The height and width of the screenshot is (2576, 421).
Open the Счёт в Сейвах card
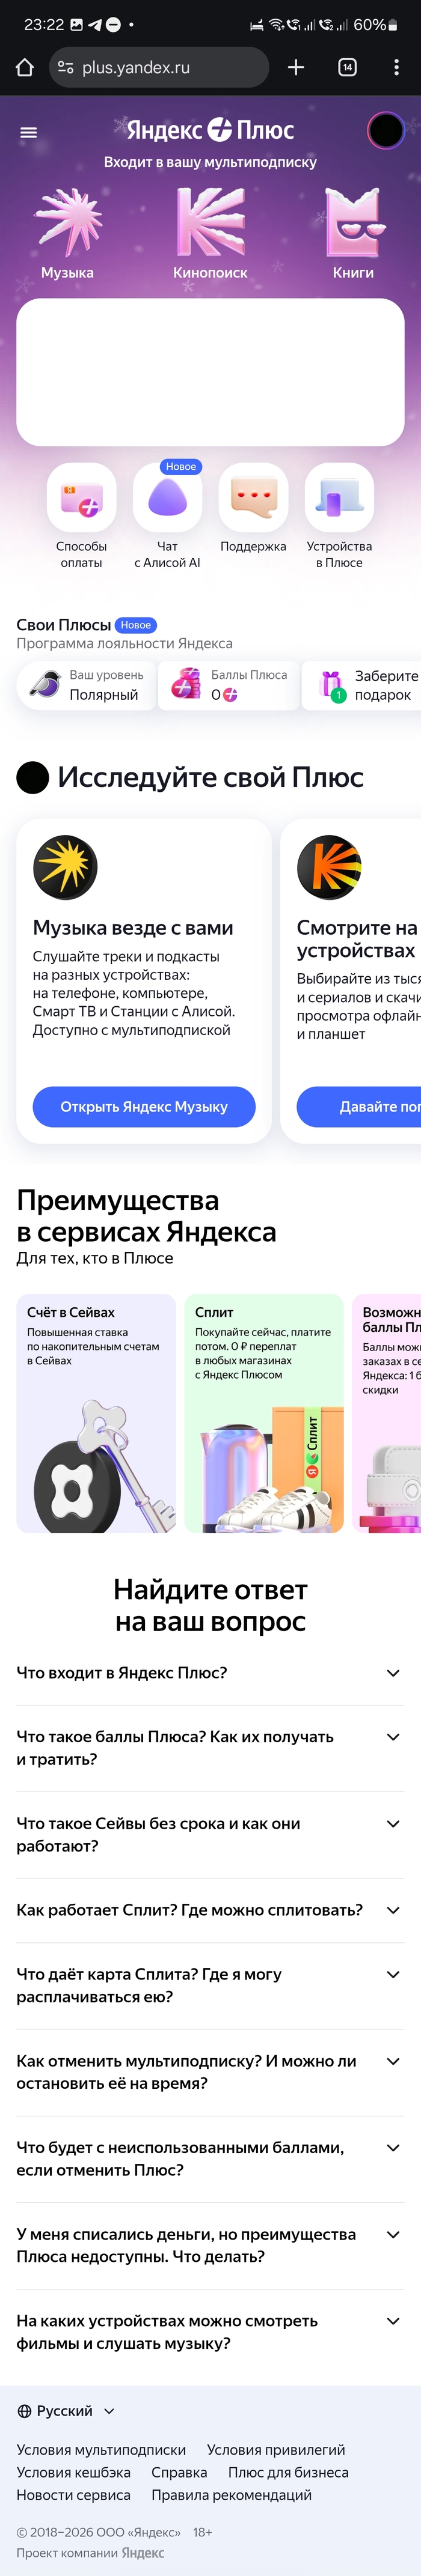tap(96, 1413)
